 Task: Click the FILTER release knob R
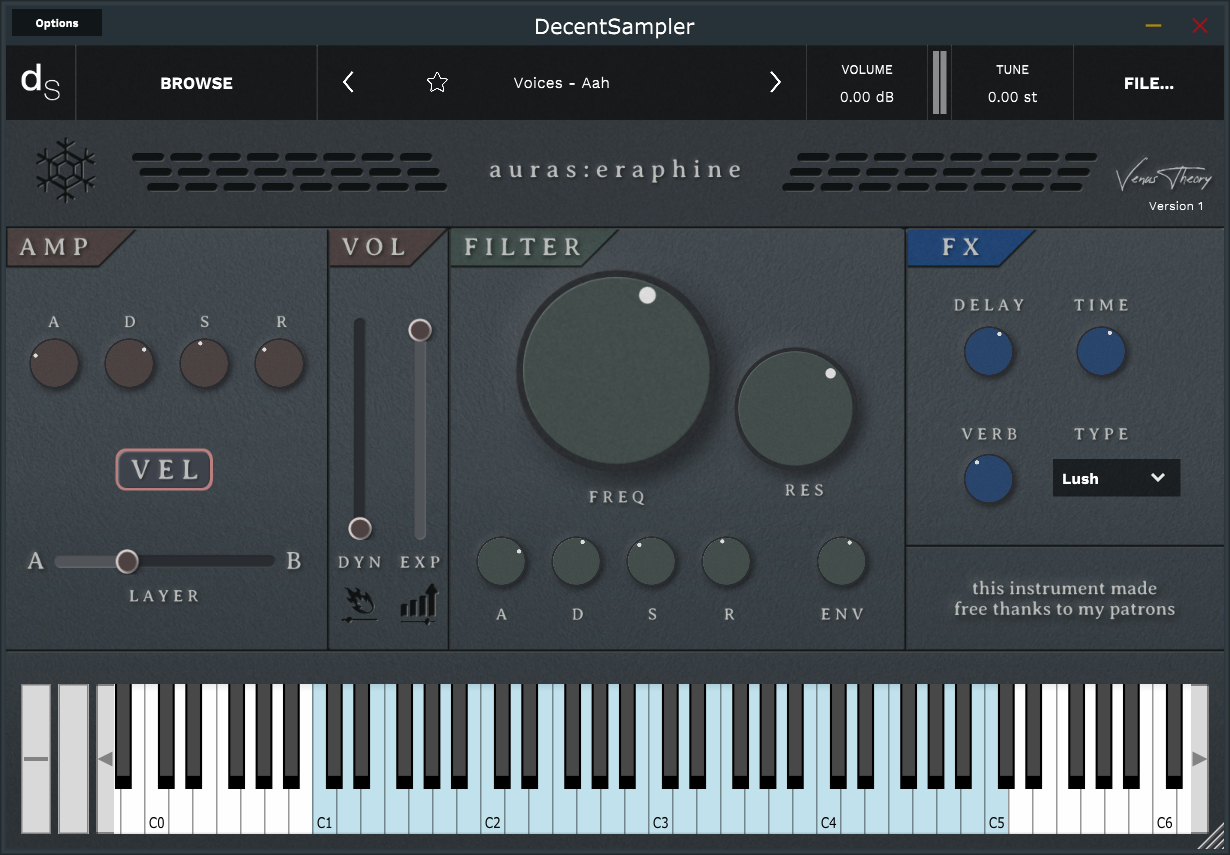pyautogui.click(x=727, y=562)
